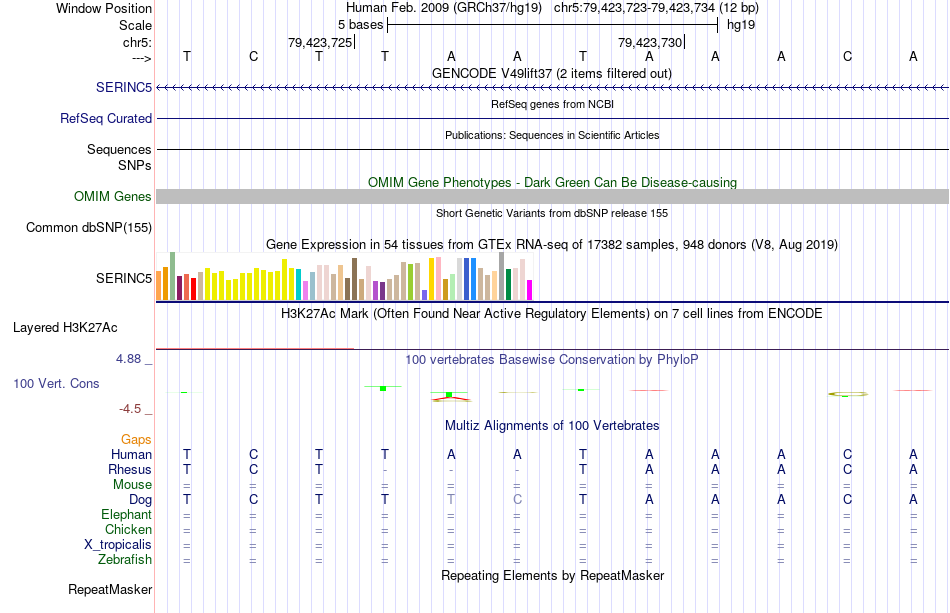Click the H3K27Ac Mark ENCODE track title

(551, 314)
